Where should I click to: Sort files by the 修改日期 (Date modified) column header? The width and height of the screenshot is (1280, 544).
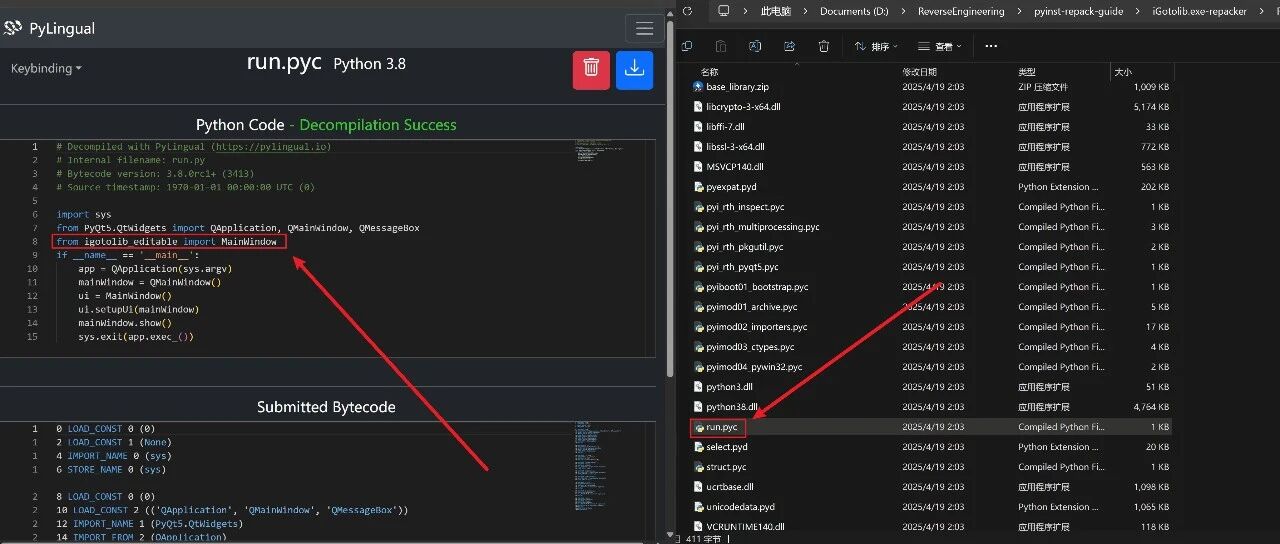tap(919, 72)
